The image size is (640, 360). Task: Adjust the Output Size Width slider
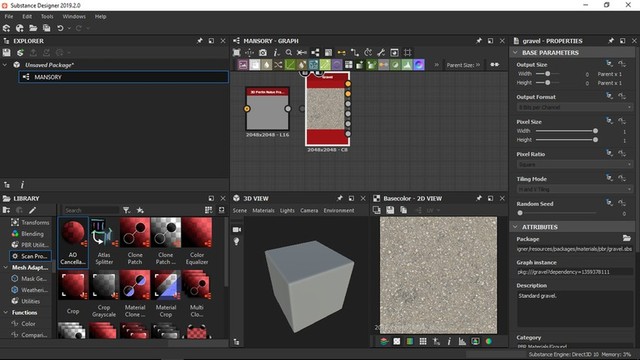click(547, 74)
